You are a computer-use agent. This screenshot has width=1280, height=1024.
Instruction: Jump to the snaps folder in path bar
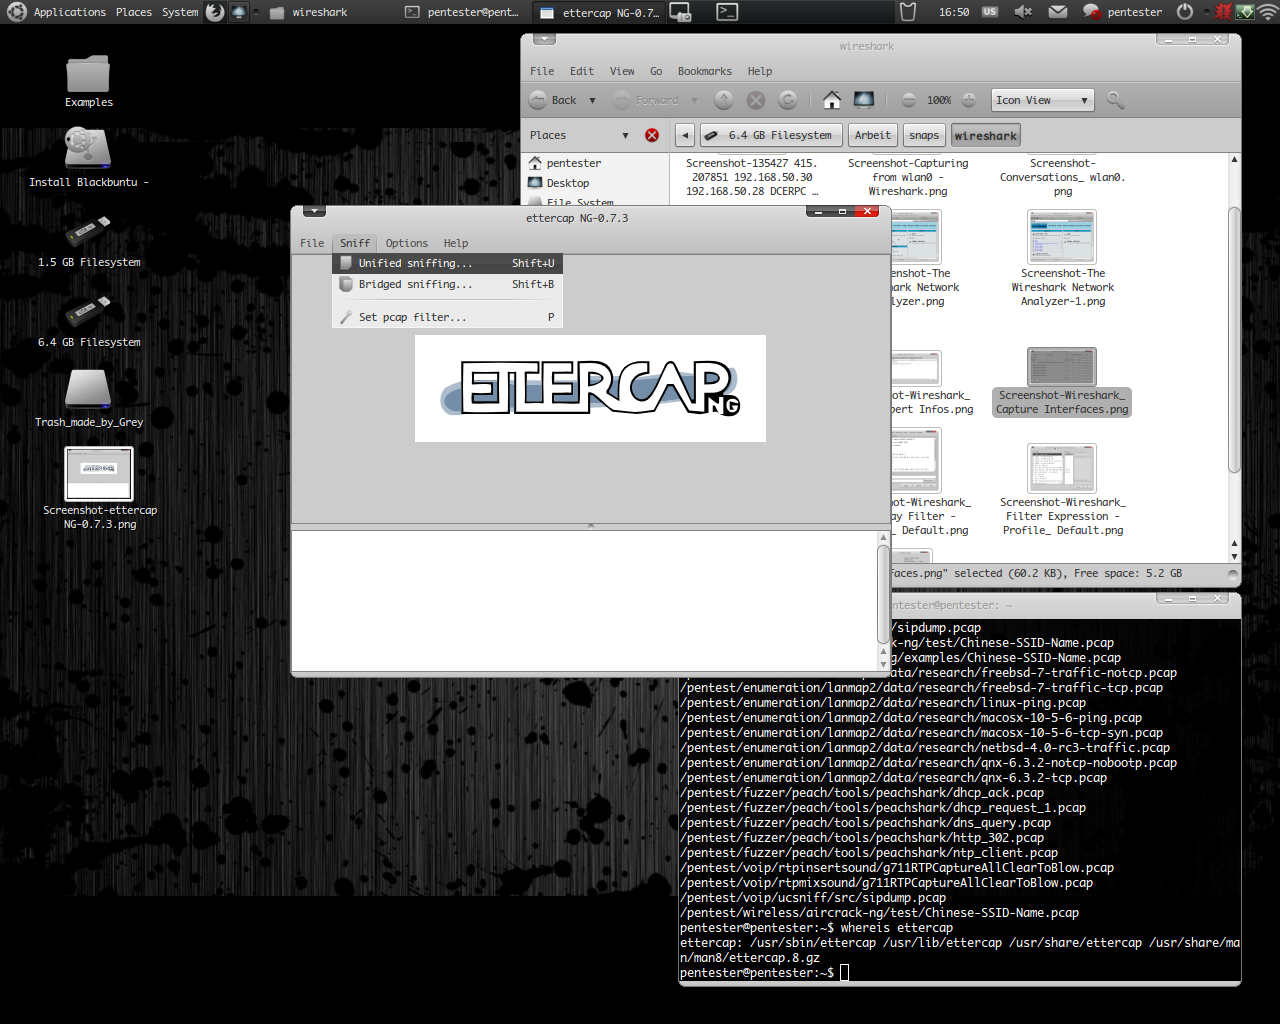pos(924,135)
